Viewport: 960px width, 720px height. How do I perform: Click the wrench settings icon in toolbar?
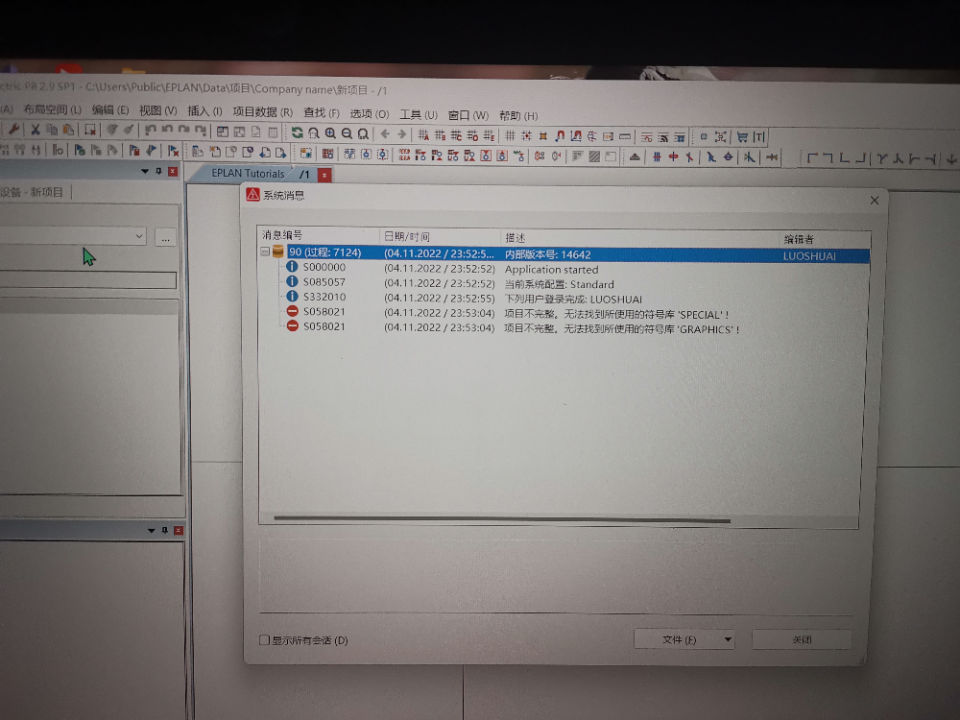pyautogui.click(x=13, y=129)
